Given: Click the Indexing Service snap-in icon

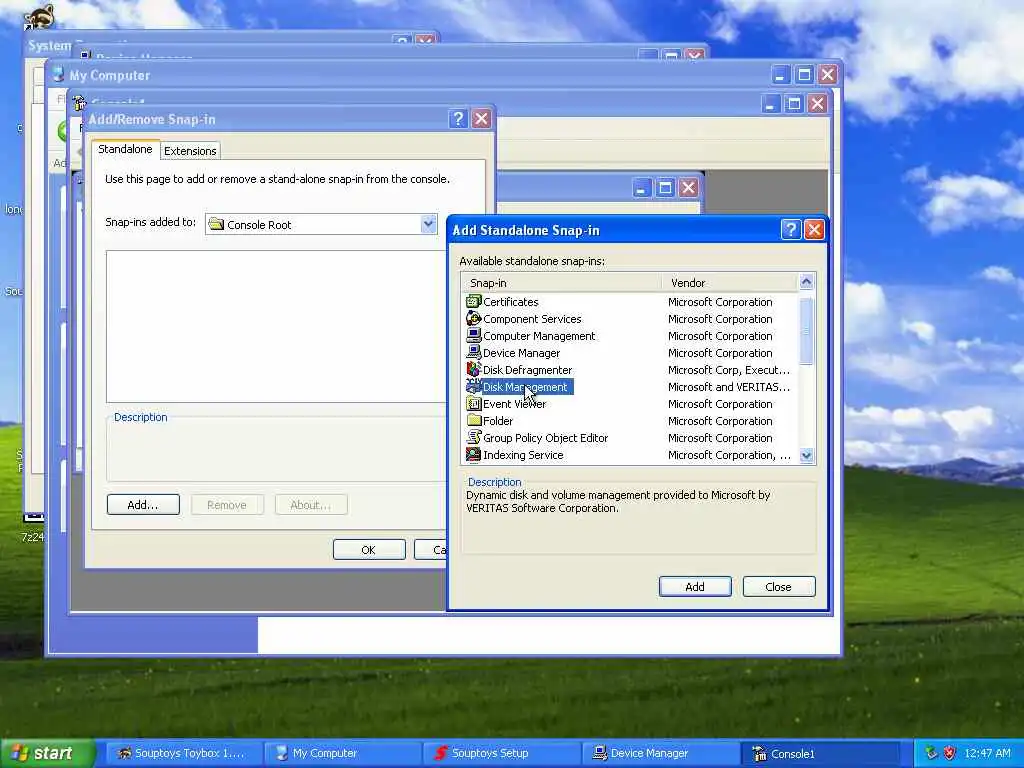Looking at the screenshot, I should tap(473, 455).
